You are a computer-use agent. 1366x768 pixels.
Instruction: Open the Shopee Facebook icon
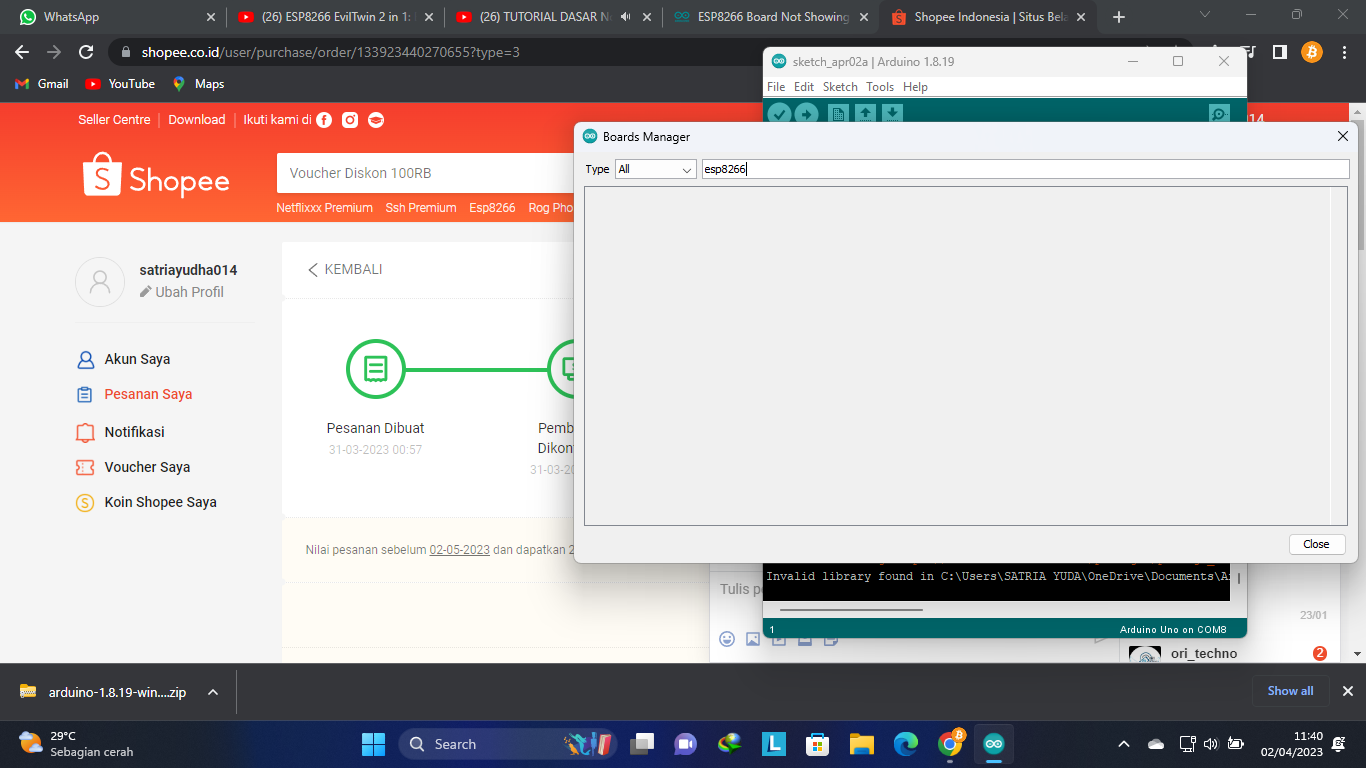click(x=324, y=120)
